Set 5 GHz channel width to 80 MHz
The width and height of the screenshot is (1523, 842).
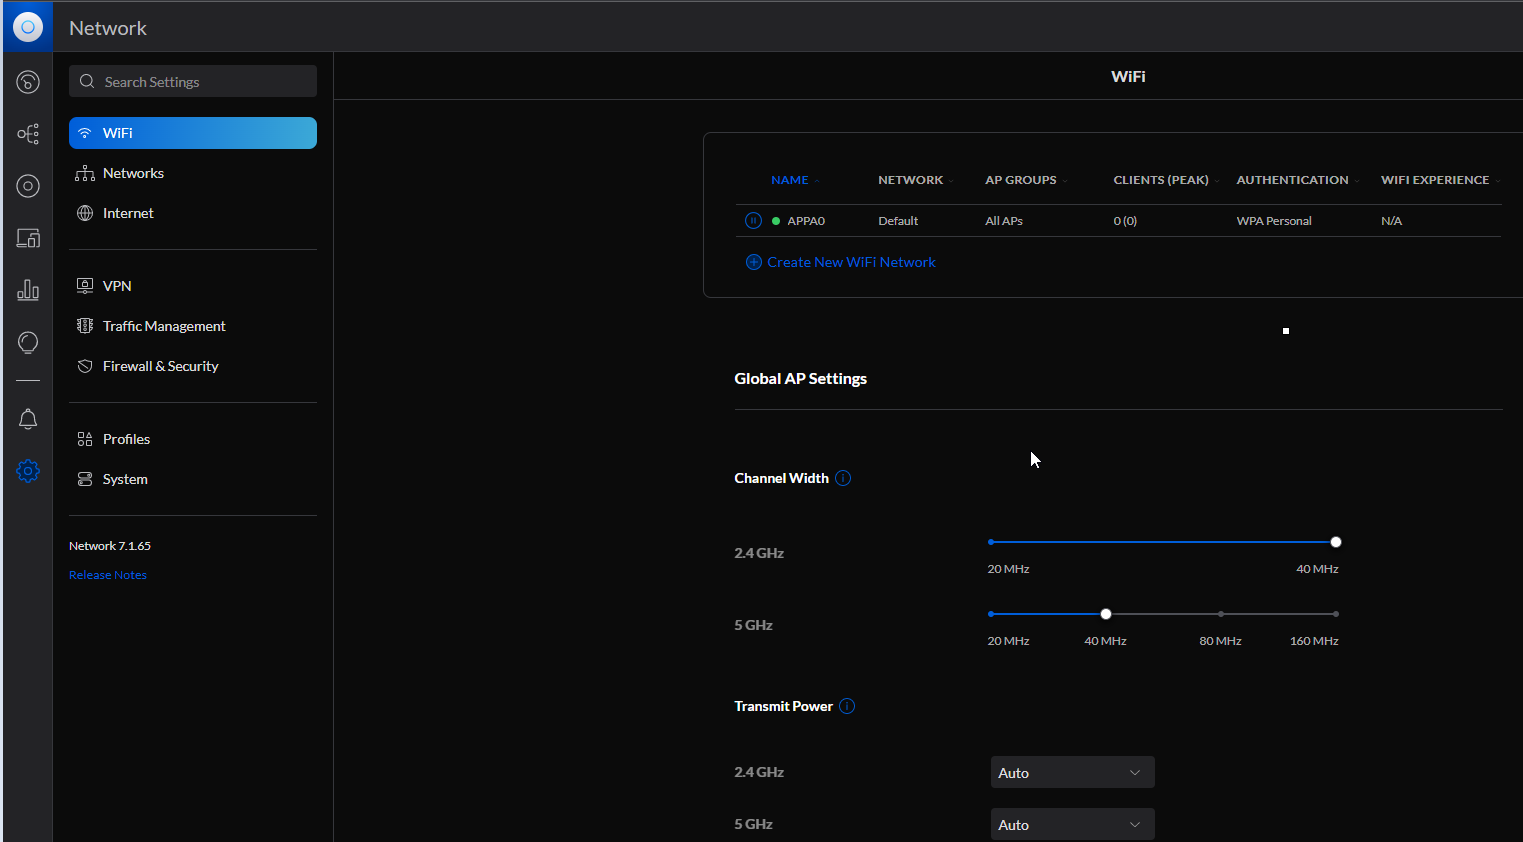1221,614
